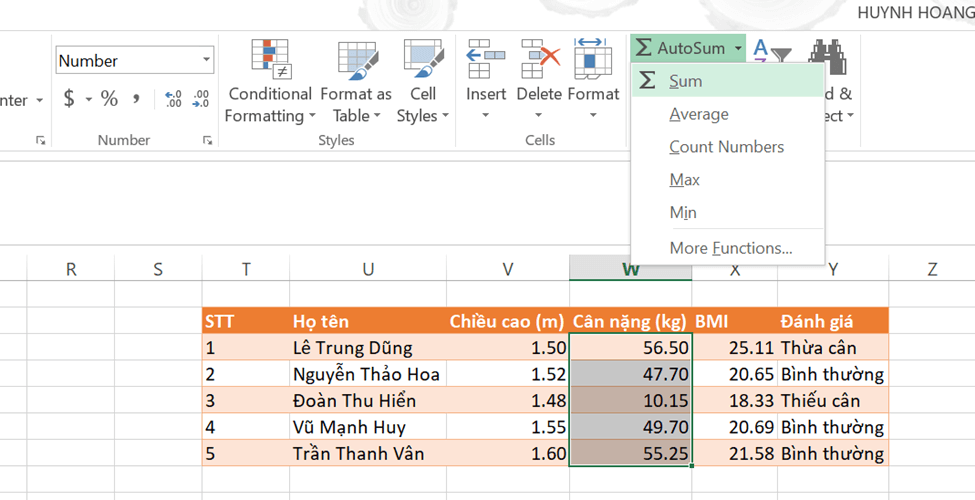Screen dimensions: 975x500
Task: Open Number group dialog launcher
Action: point(207,141)
